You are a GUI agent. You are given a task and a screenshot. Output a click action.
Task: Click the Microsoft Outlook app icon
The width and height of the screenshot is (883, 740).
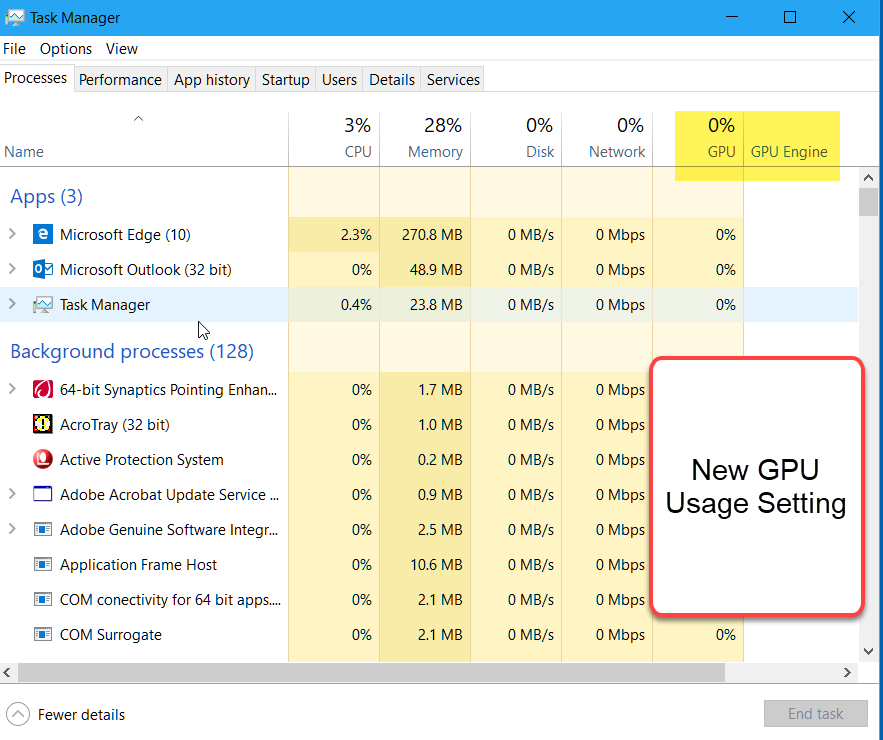click(43, 269)
